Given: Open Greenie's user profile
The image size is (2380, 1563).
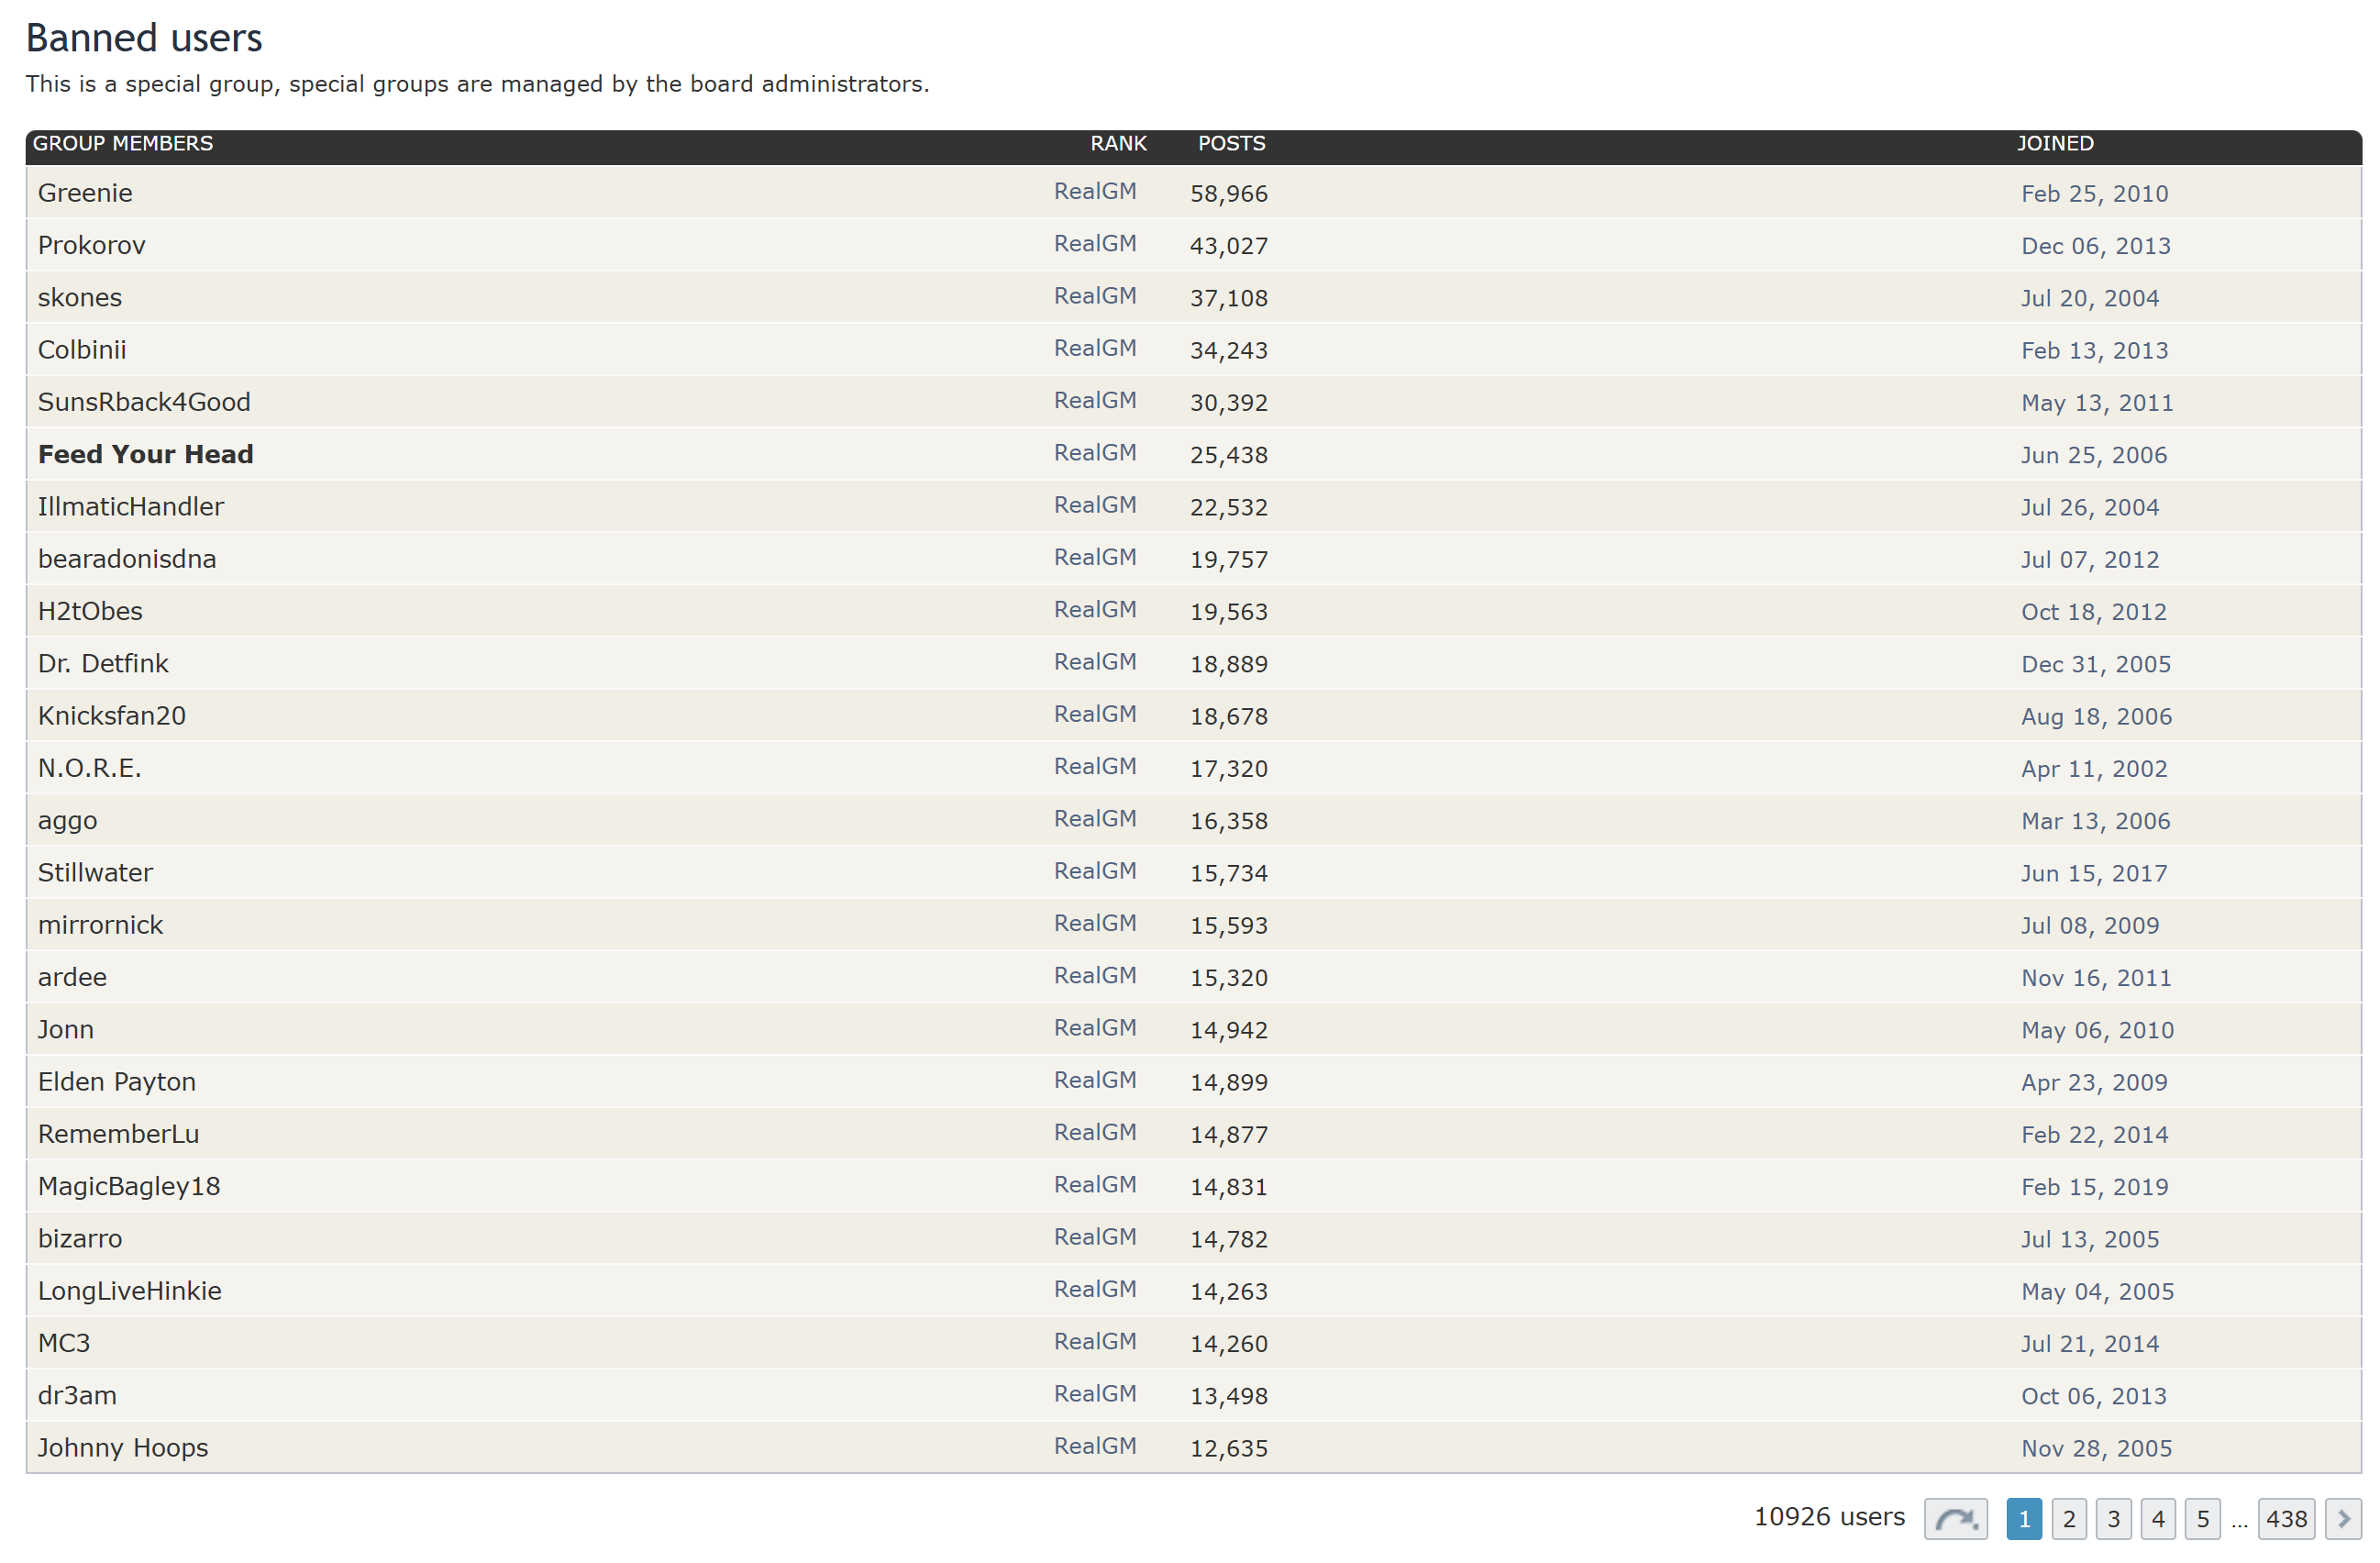Looking at the screenshot, I should pos(85,193).
